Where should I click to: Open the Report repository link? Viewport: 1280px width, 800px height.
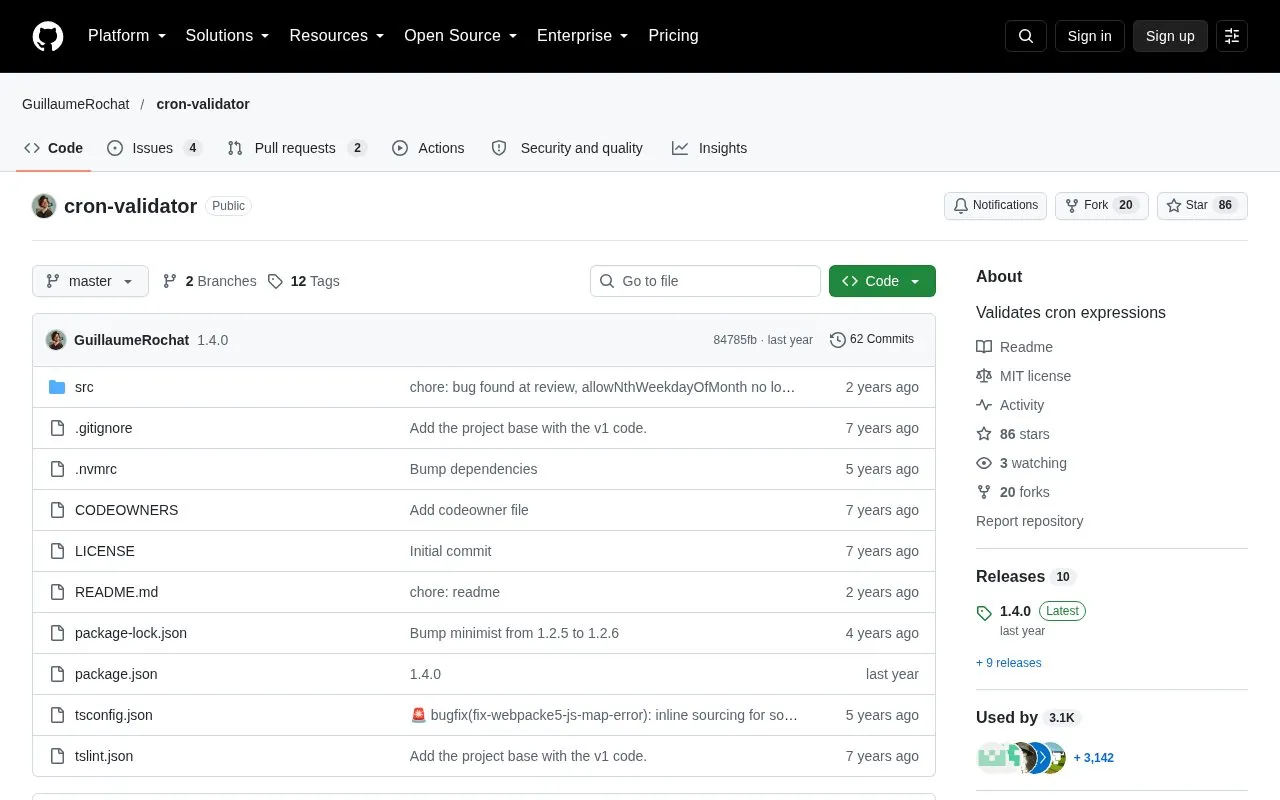pos(1029,521)
